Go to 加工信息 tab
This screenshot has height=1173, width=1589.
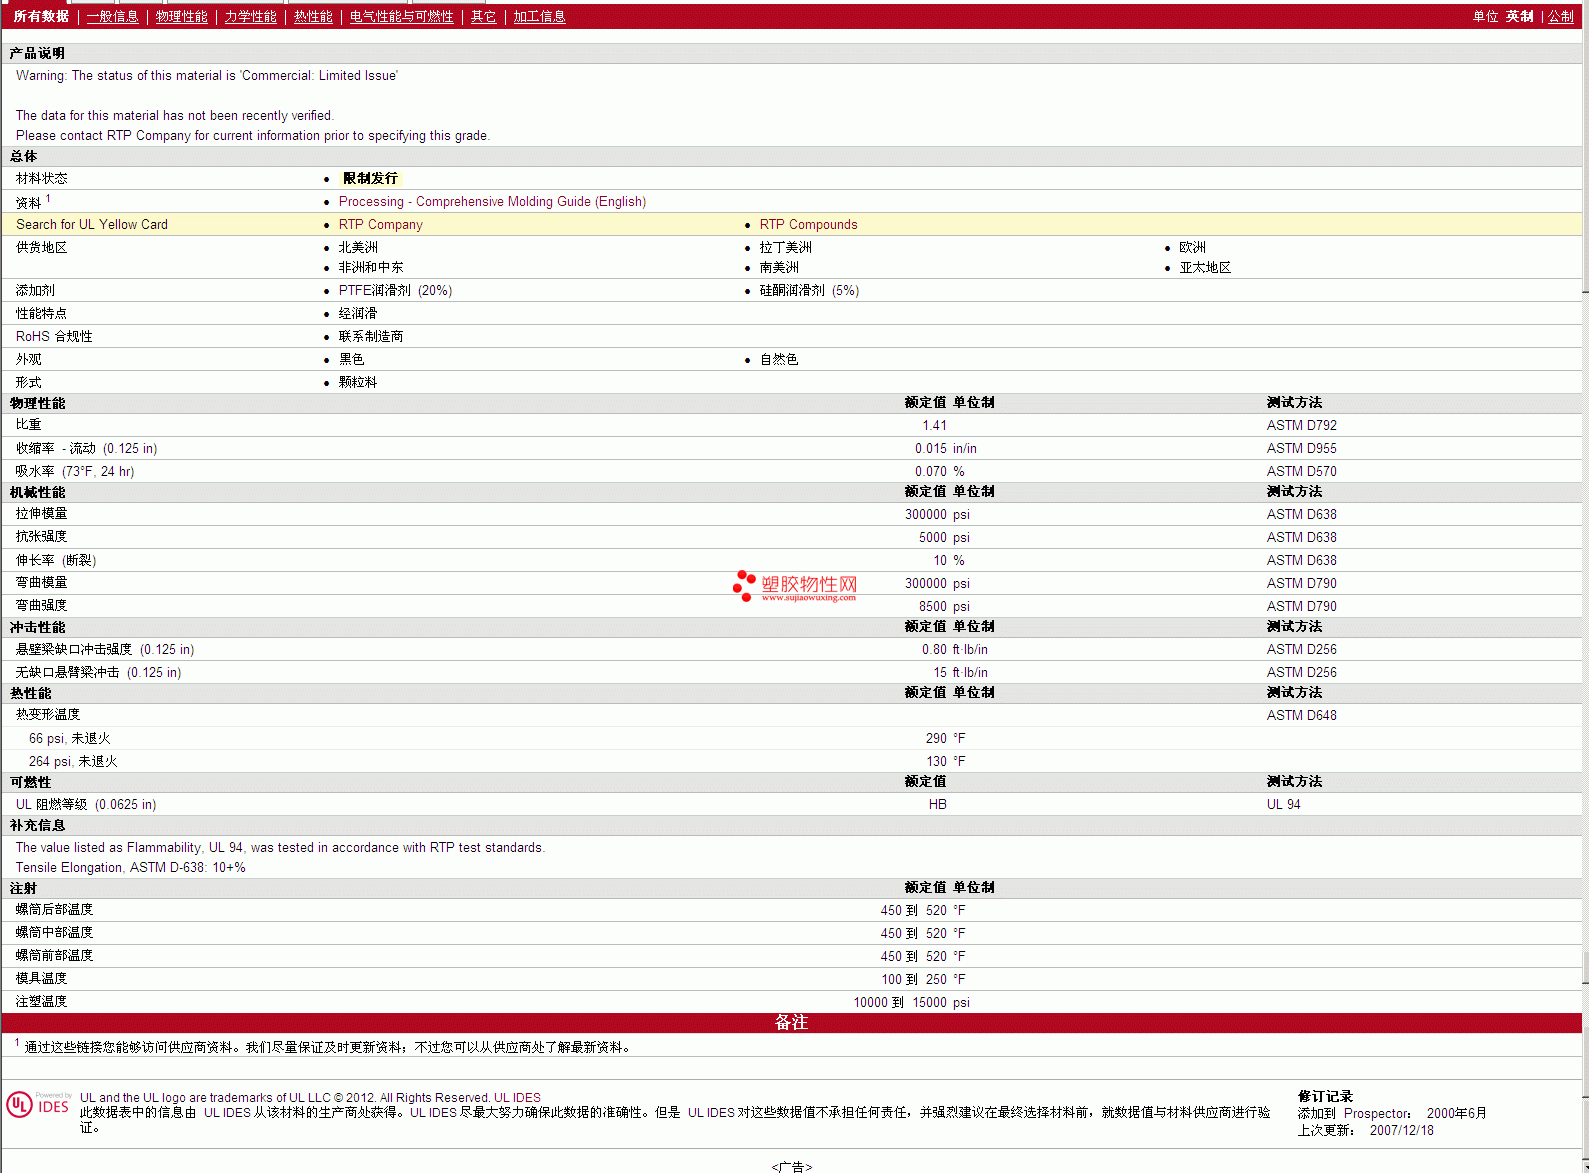[539, 16]
